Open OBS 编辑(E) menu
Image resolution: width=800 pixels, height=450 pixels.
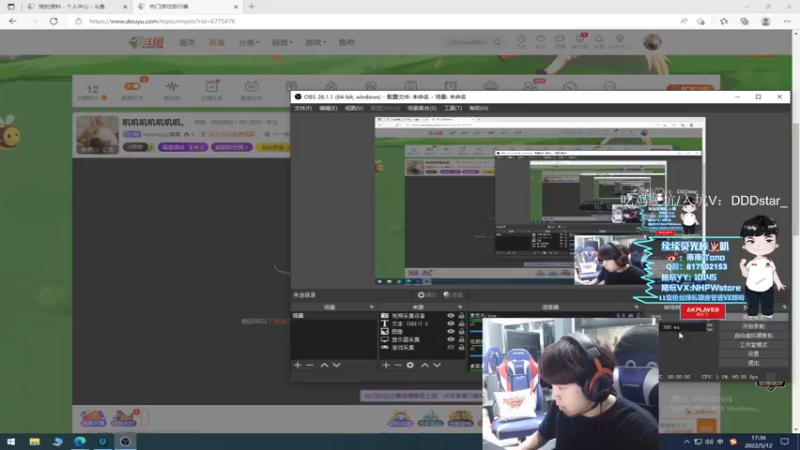(328, 108)
